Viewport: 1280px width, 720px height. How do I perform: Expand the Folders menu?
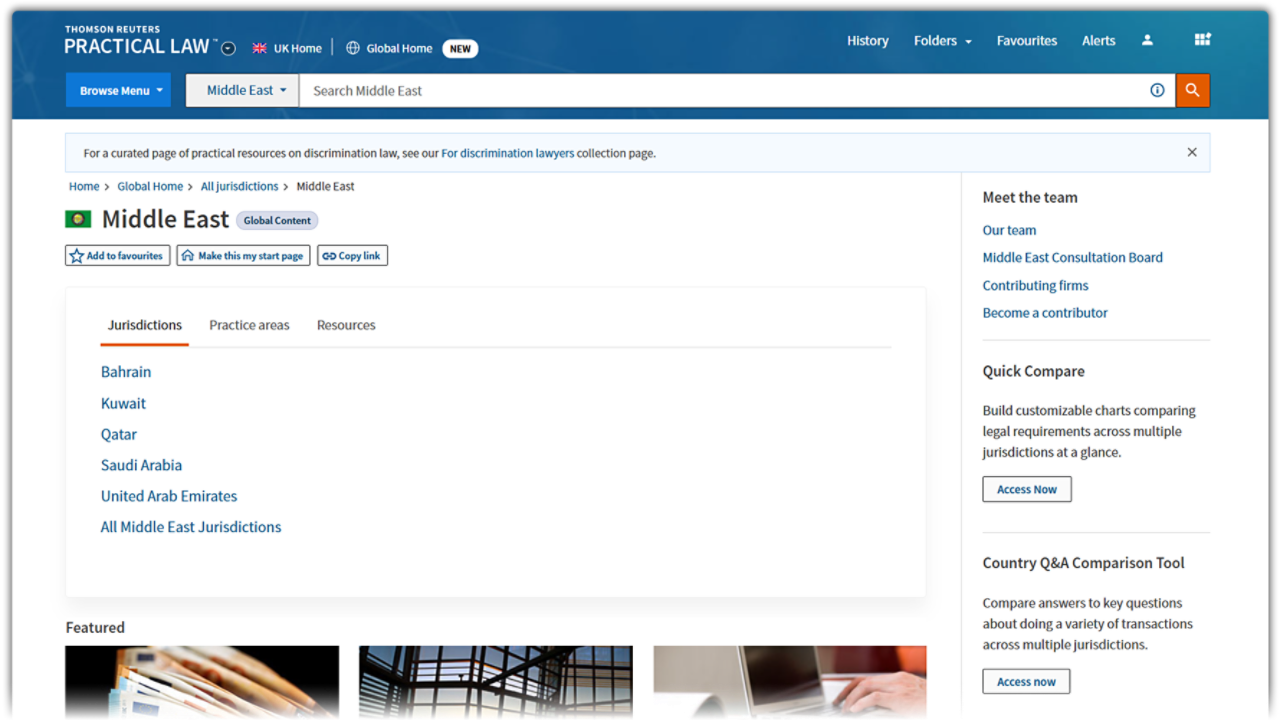pyautogui.click(x=942, y=41)
